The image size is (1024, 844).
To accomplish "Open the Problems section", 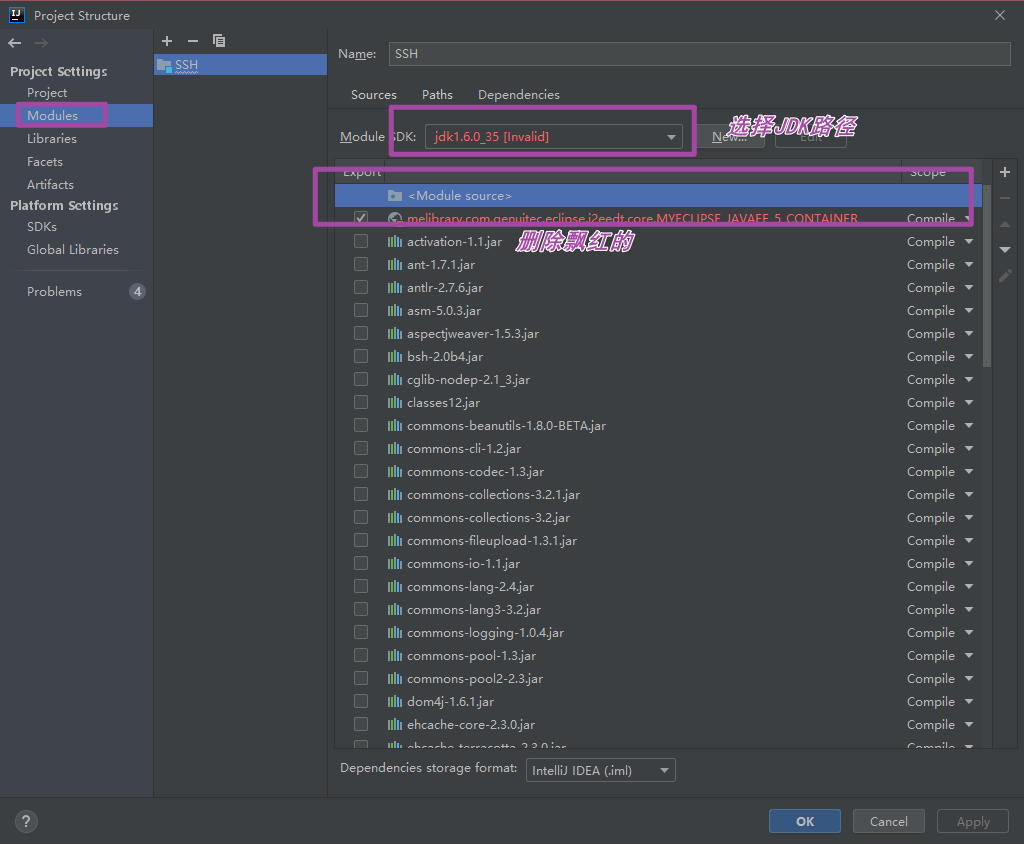I will pyautogui.click(x=54, y=291).
